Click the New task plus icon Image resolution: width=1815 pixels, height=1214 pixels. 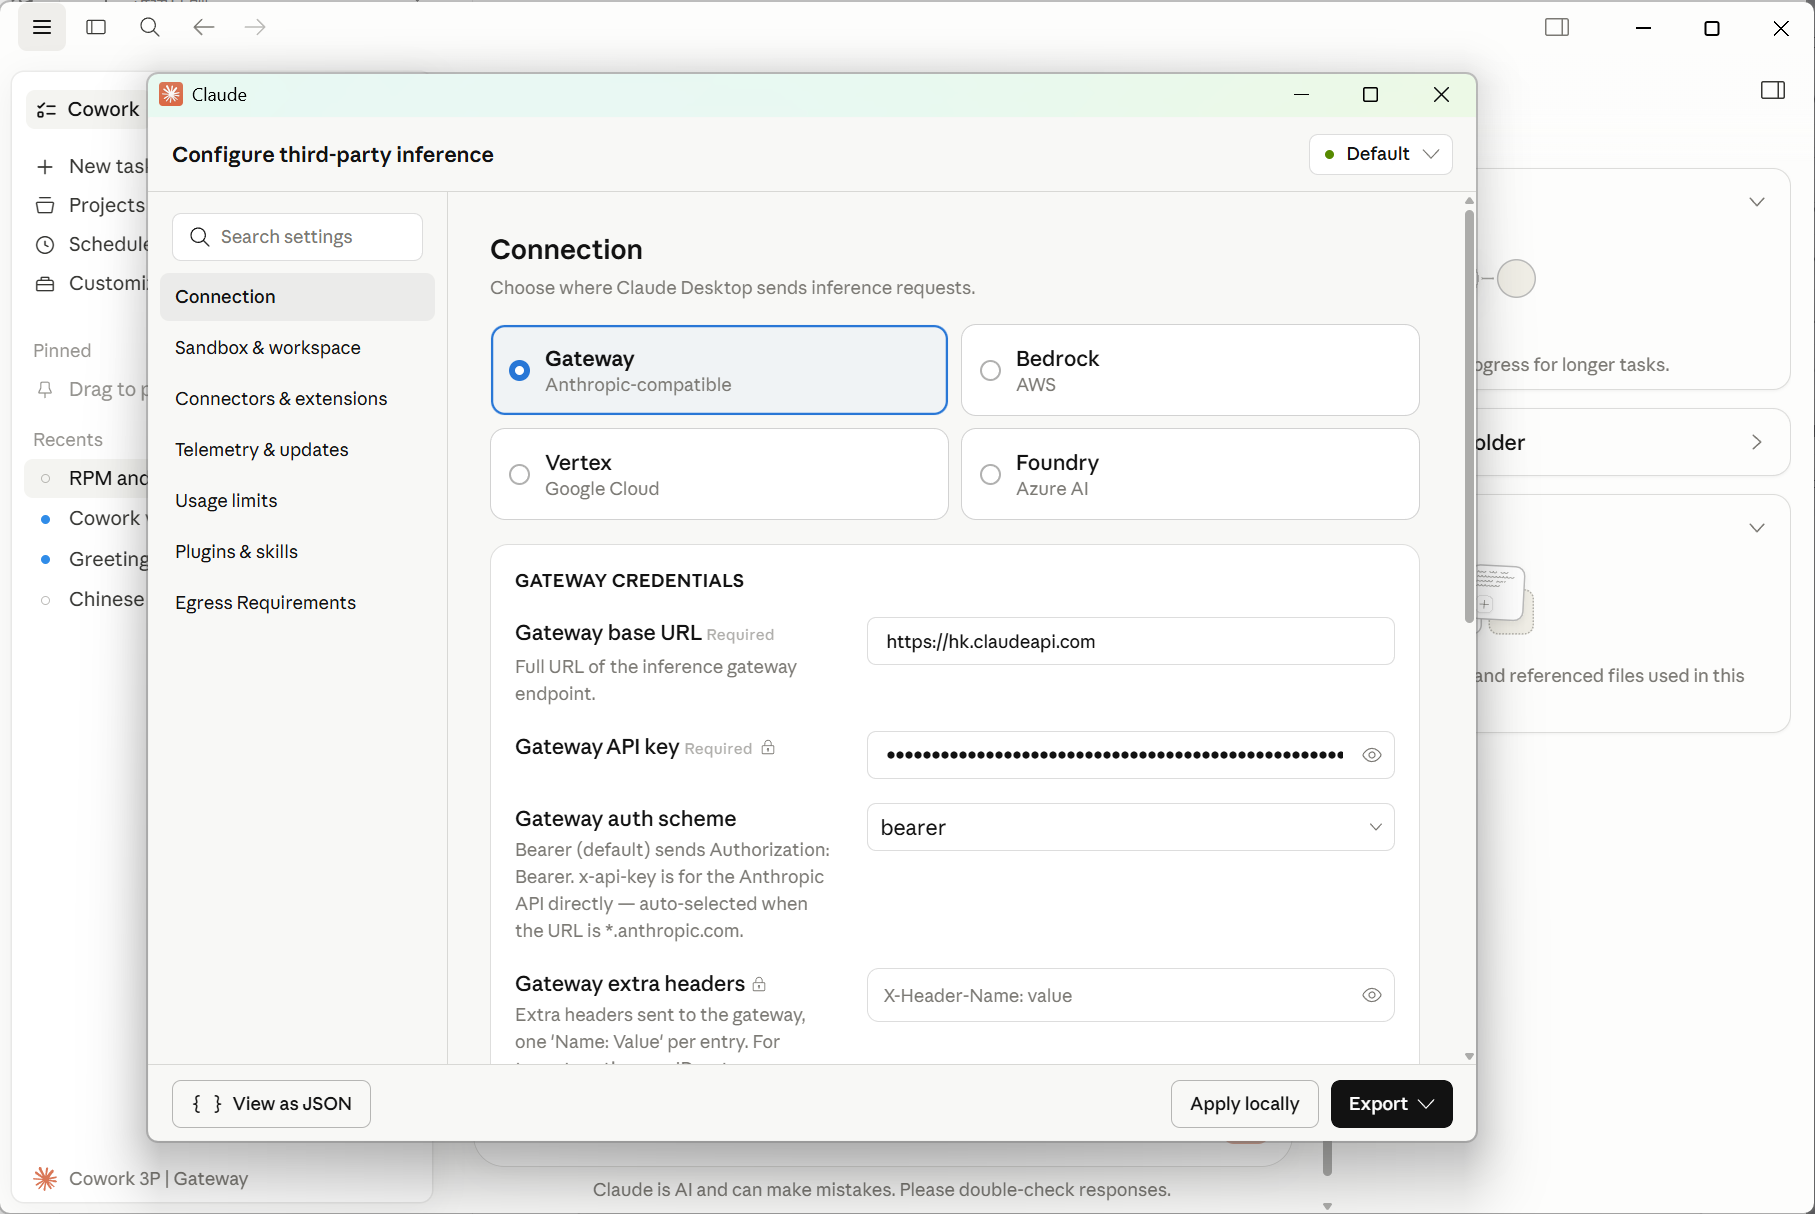[45, 167]
